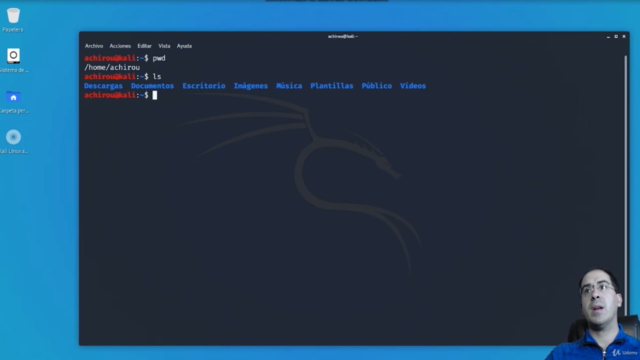Open the Acciones menu in terminal
640x360 pixels.
120,46
